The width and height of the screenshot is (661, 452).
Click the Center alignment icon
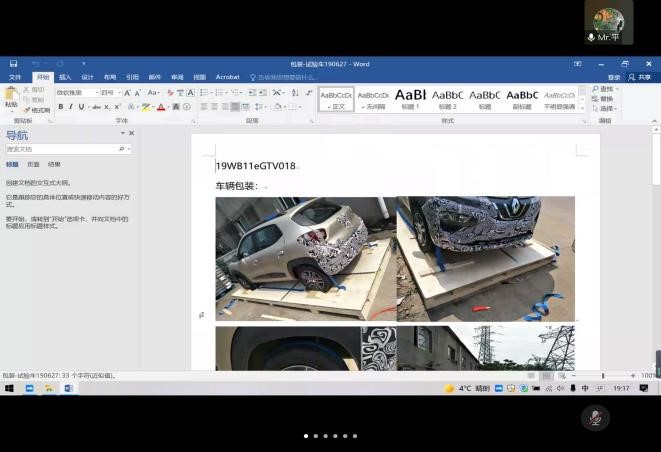click(x=215, y=107)
